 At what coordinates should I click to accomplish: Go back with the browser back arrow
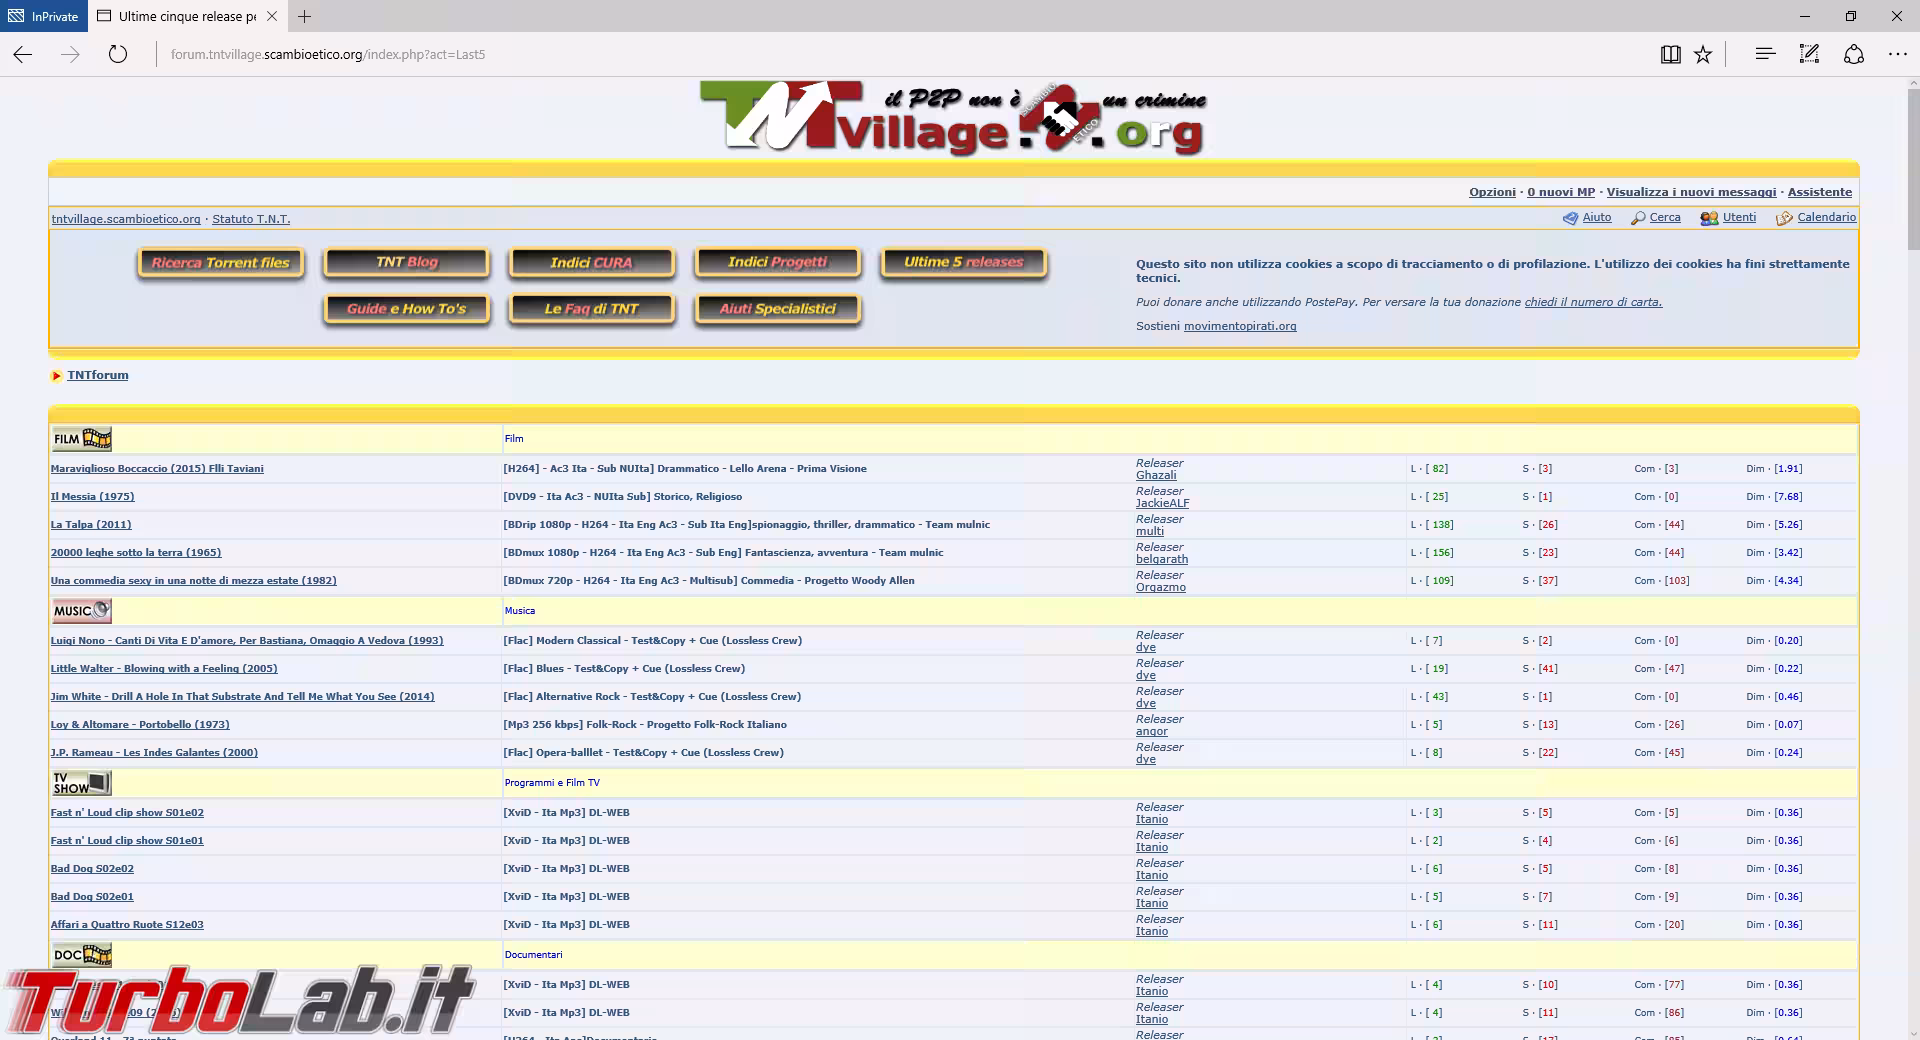point(23,55)
